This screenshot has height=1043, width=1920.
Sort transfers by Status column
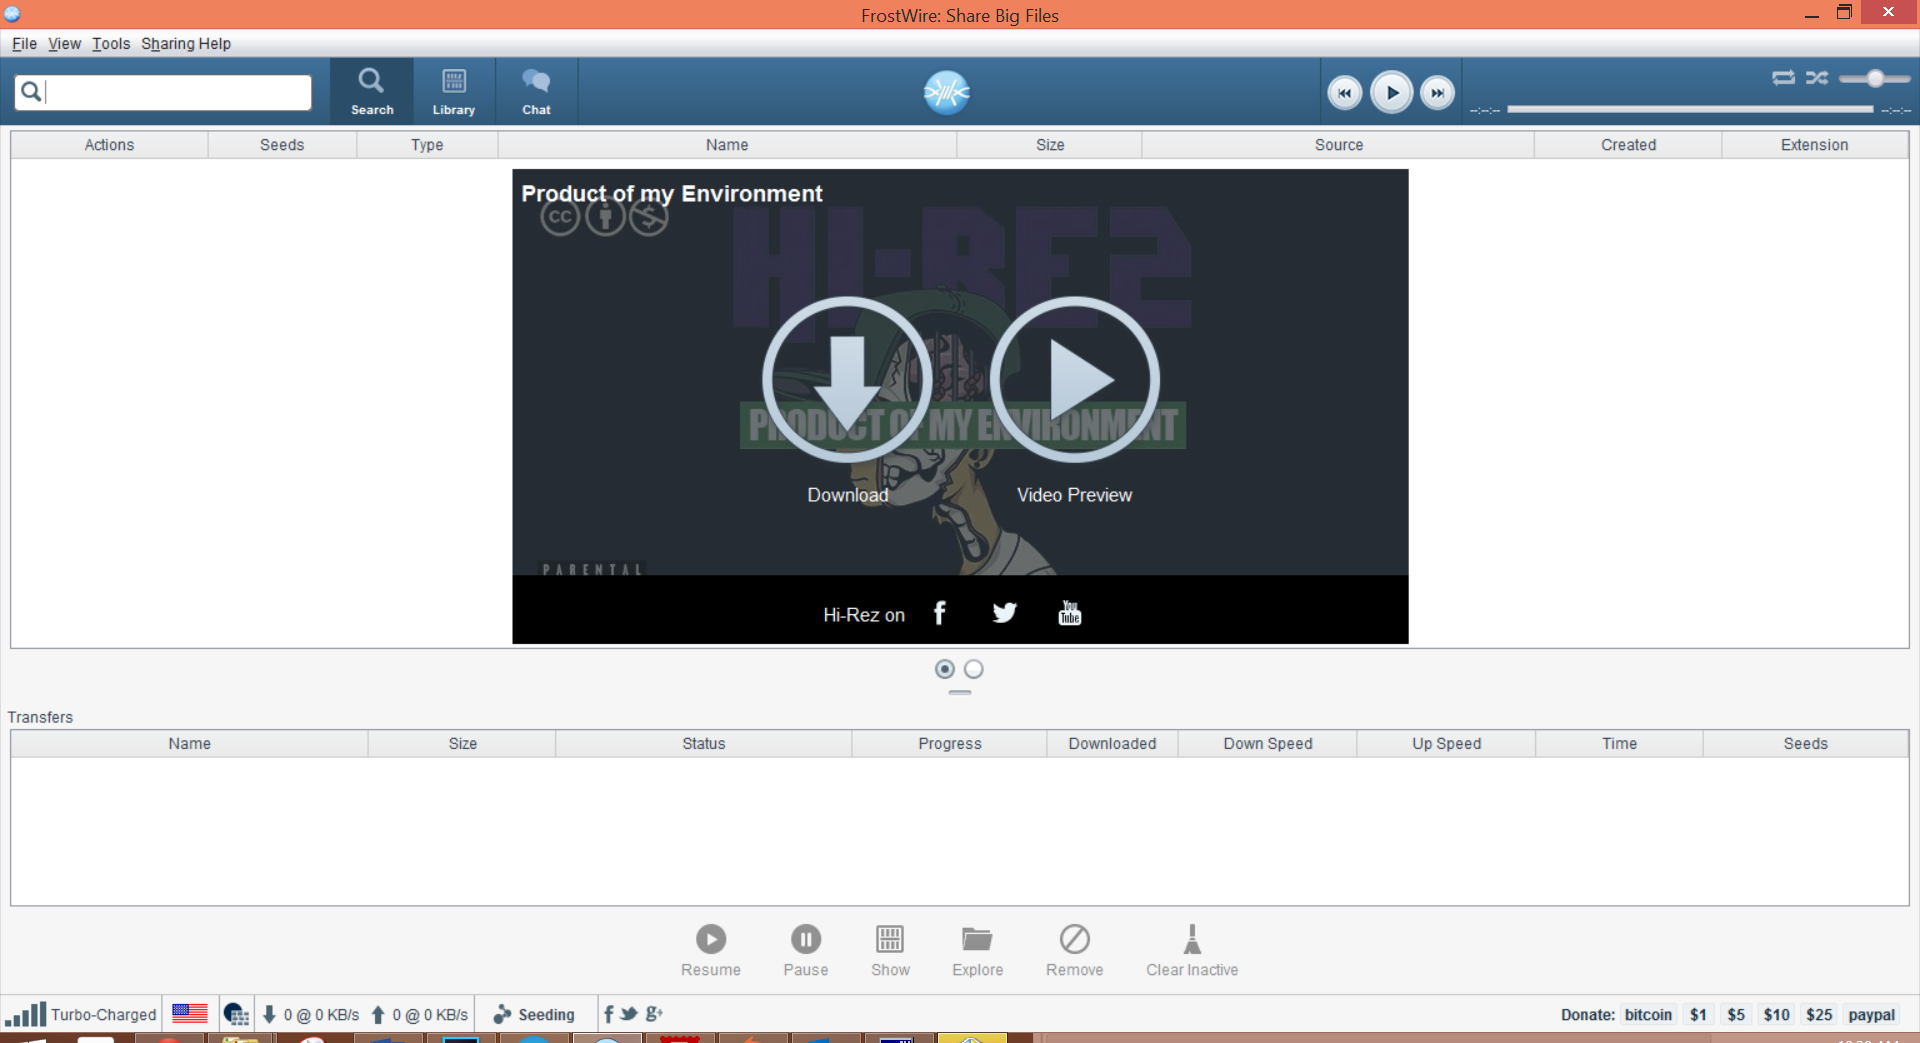pos(703,744)
